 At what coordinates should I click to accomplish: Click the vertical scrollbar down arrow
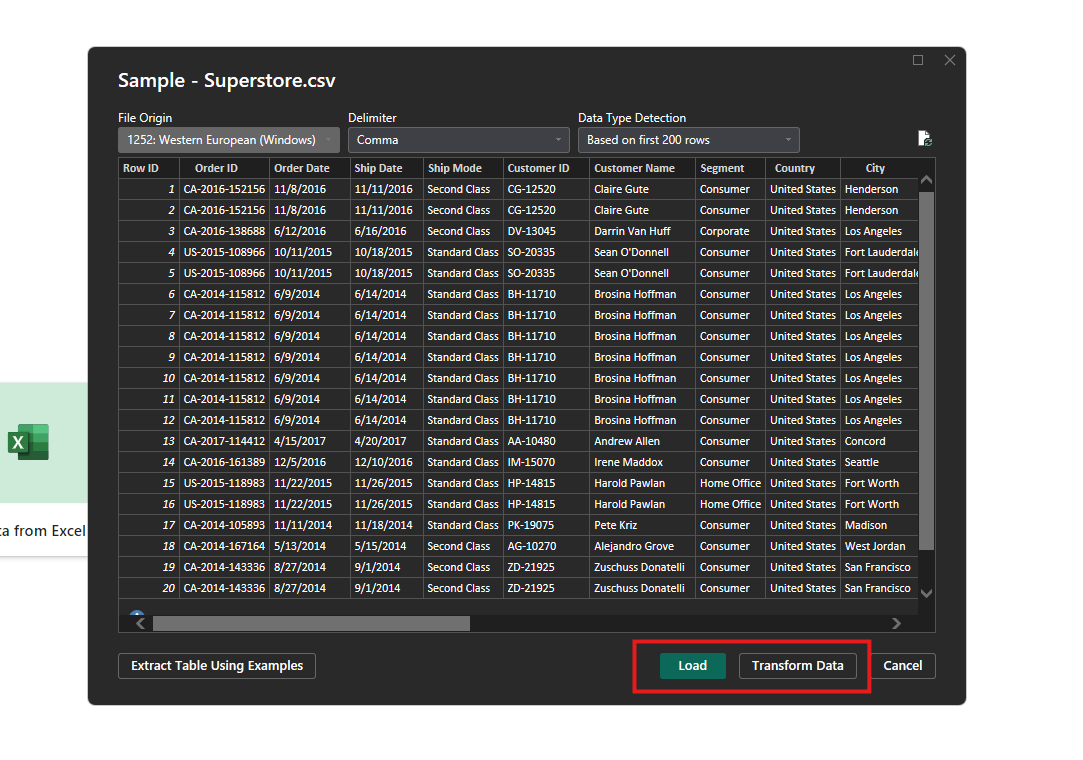coord(926,593)
